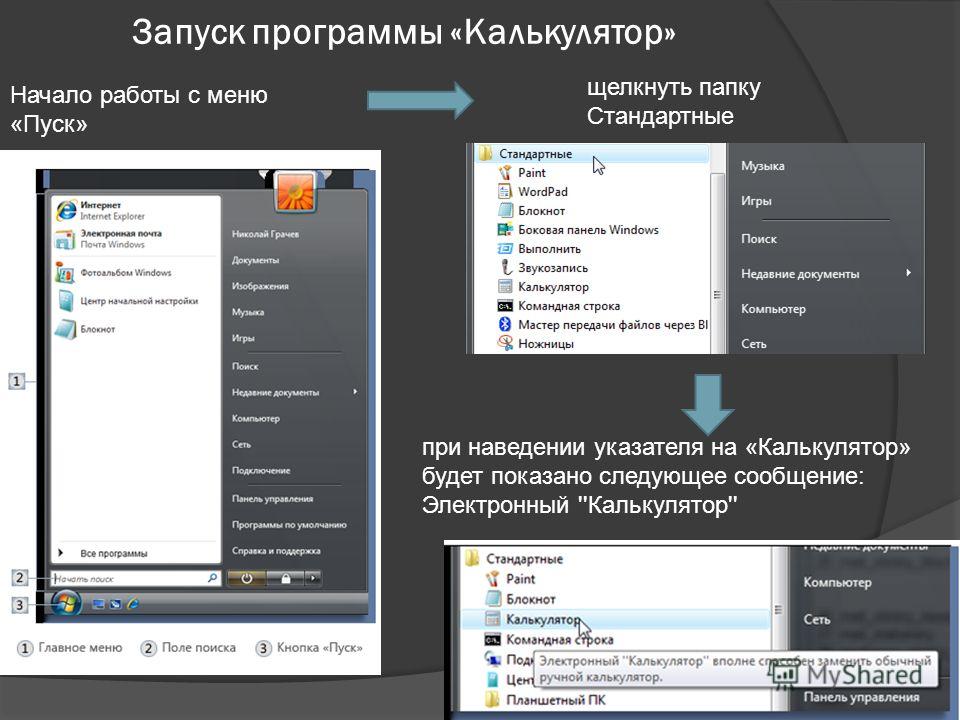Click the Show desktop quick launch icon

[98, 604]
